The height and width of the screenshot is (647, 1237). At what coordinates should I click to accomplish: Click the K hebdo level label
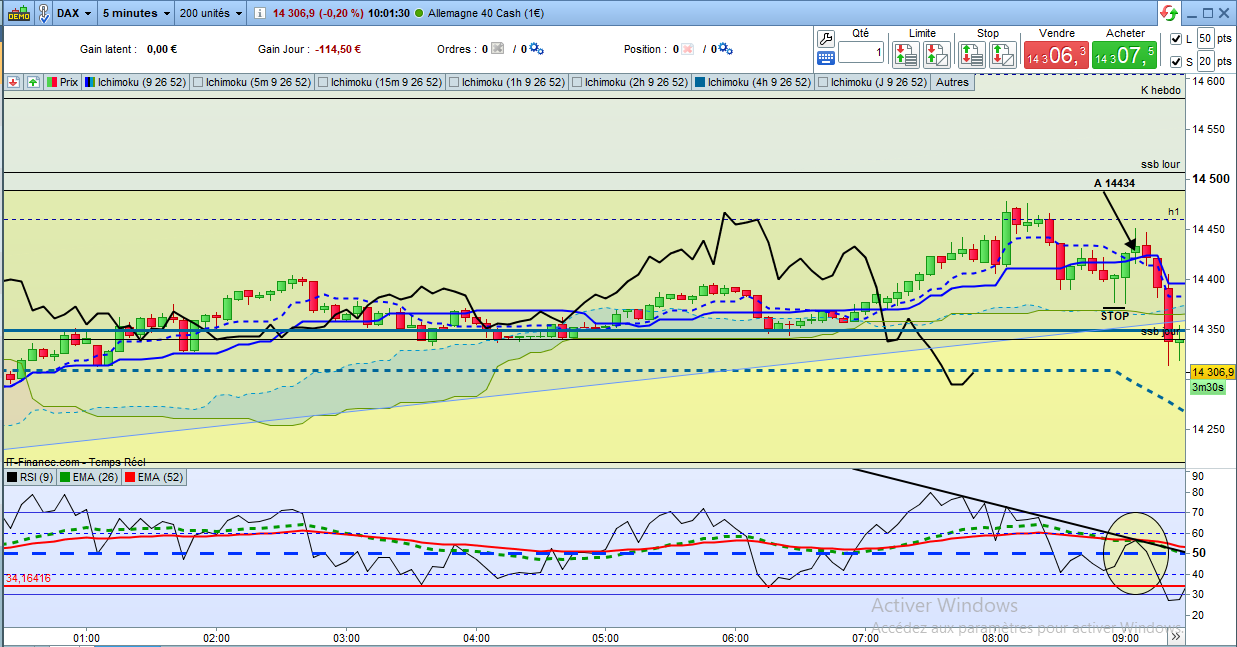(x=1161, y=90)
